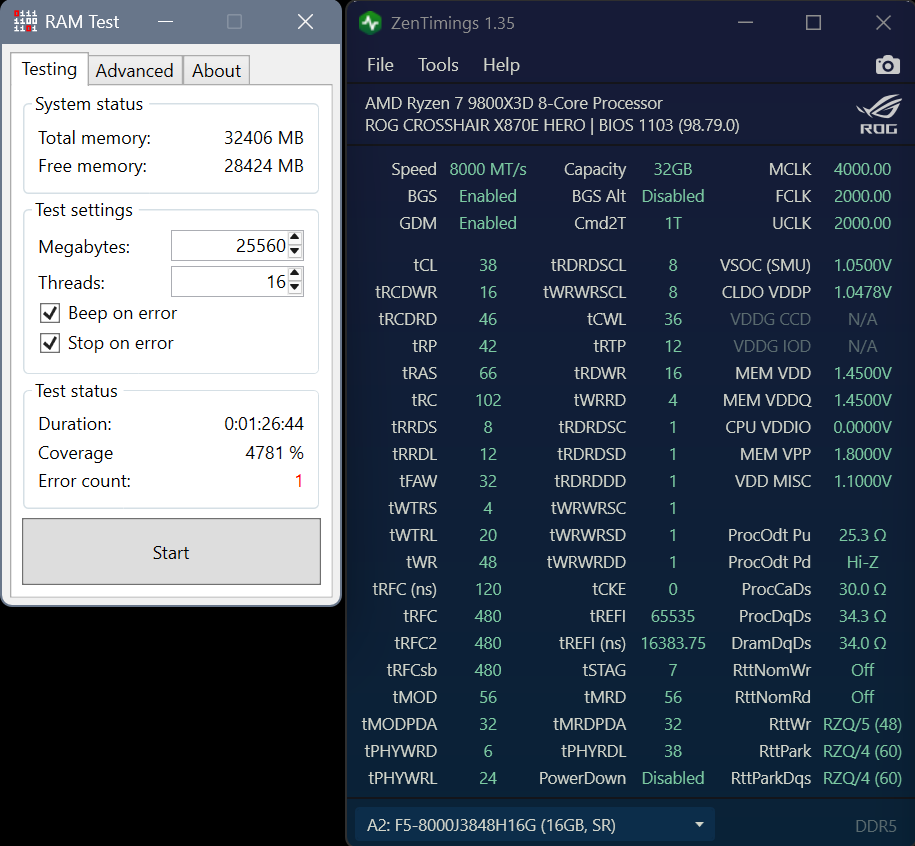Click the tREFI (ns) value 16383.75

673,643
